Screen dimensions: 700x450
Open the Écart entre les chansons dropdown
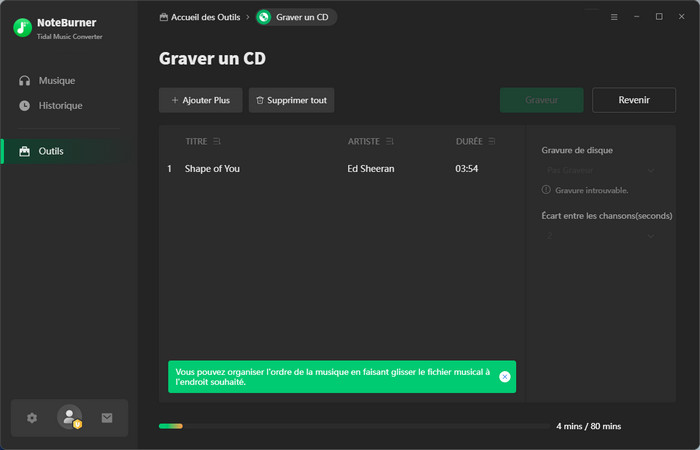[x=600, y=235]
